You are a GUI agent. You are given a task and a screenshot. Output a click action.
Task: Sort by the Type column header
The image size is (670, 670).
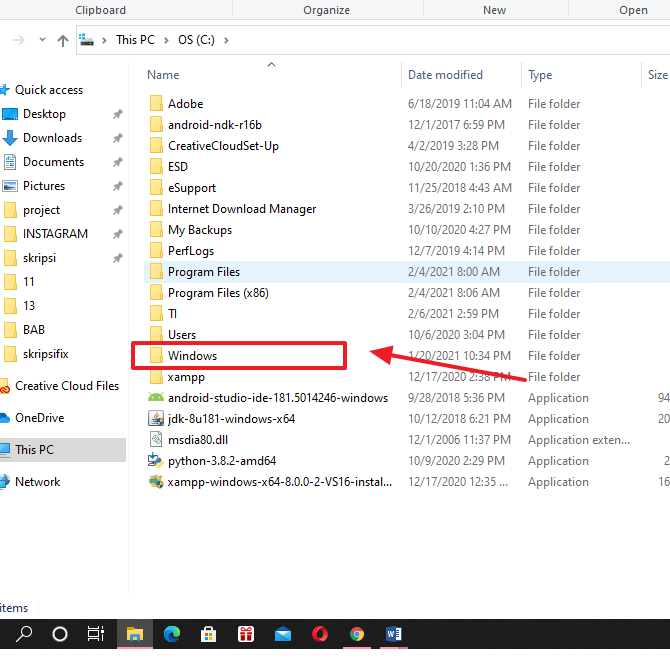click(x=540, y=75)
